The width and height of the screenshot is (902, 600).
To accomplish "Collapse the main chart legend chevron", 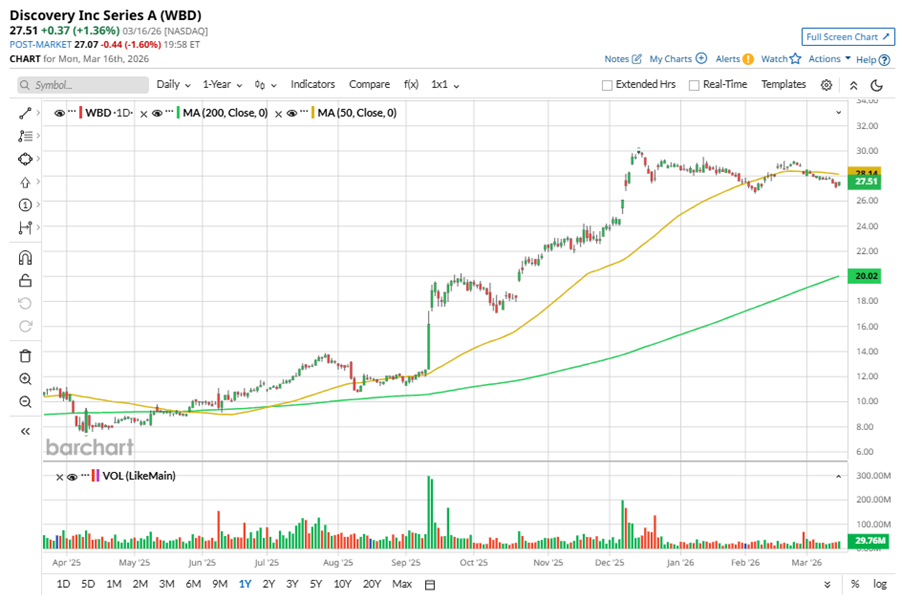I will pos(838,113).
